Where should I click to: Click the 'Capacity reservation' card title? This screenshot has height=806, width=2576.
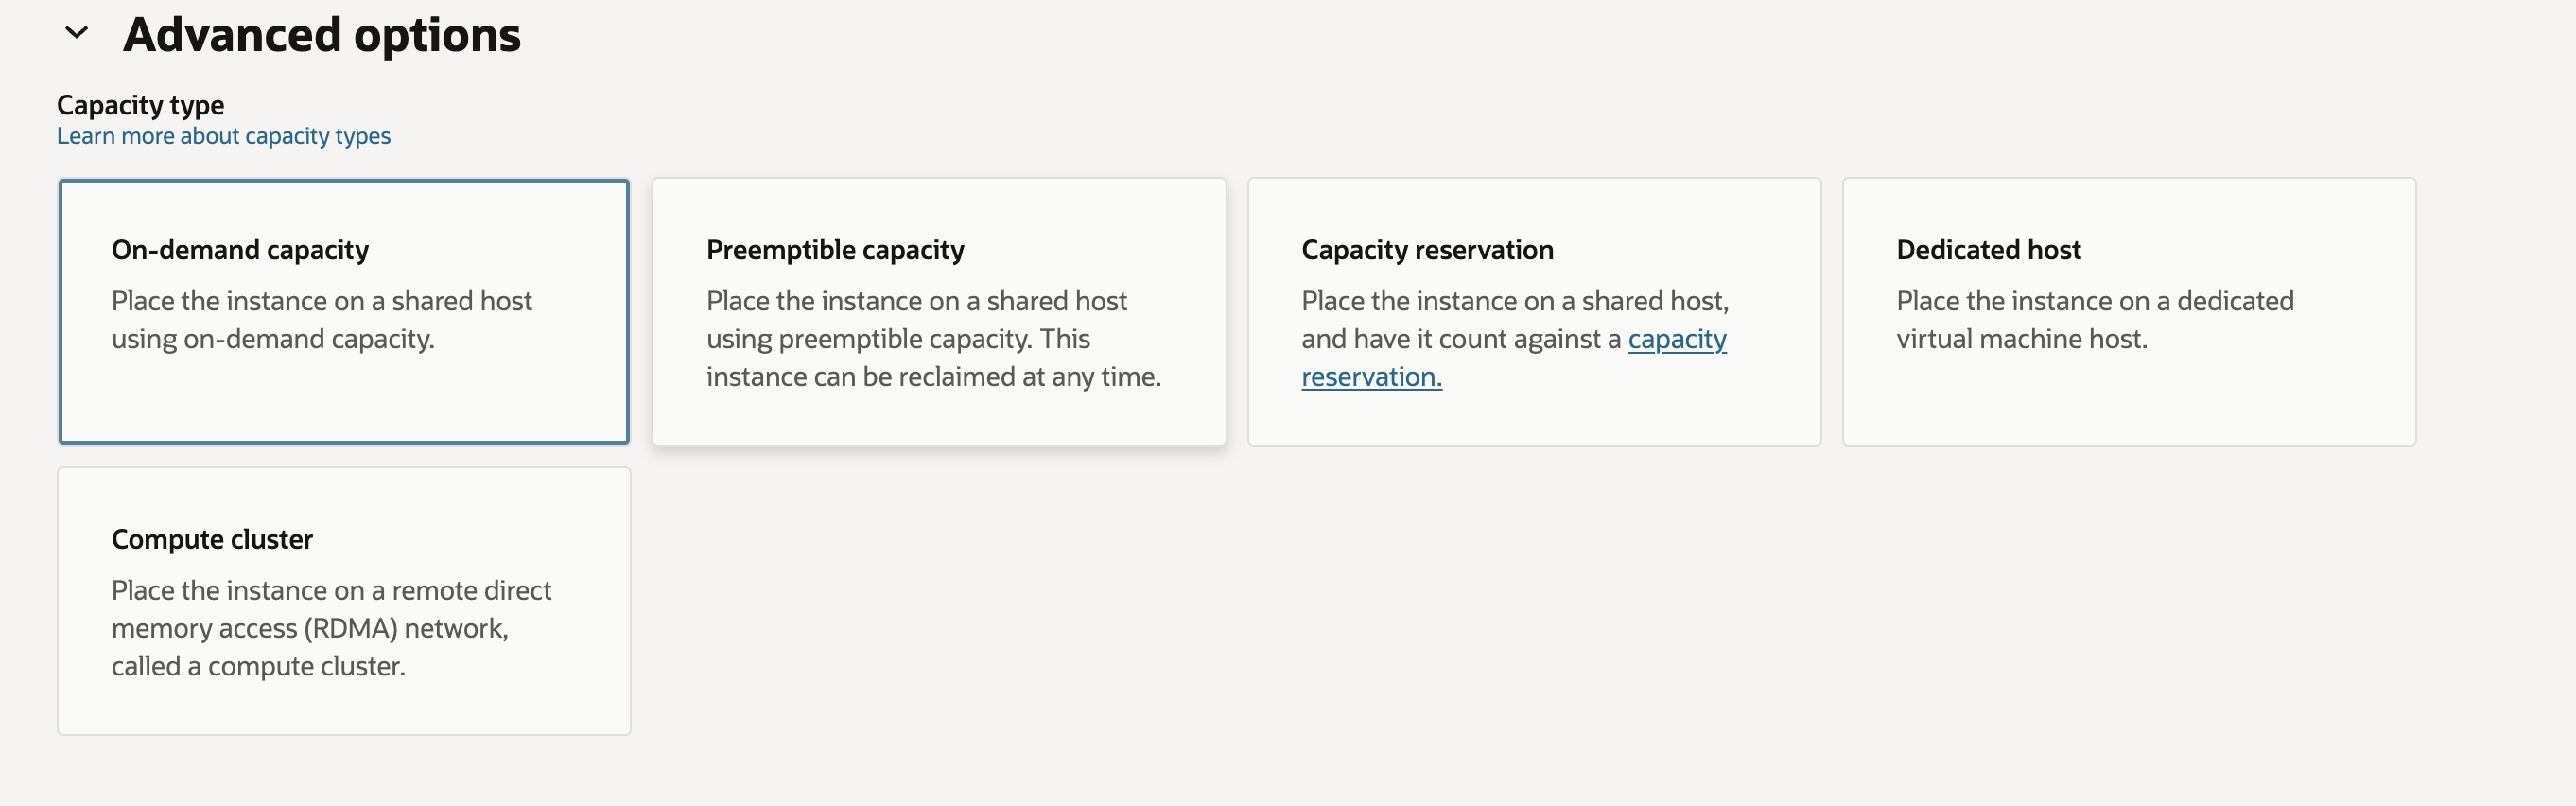(x=1427, y=250)
